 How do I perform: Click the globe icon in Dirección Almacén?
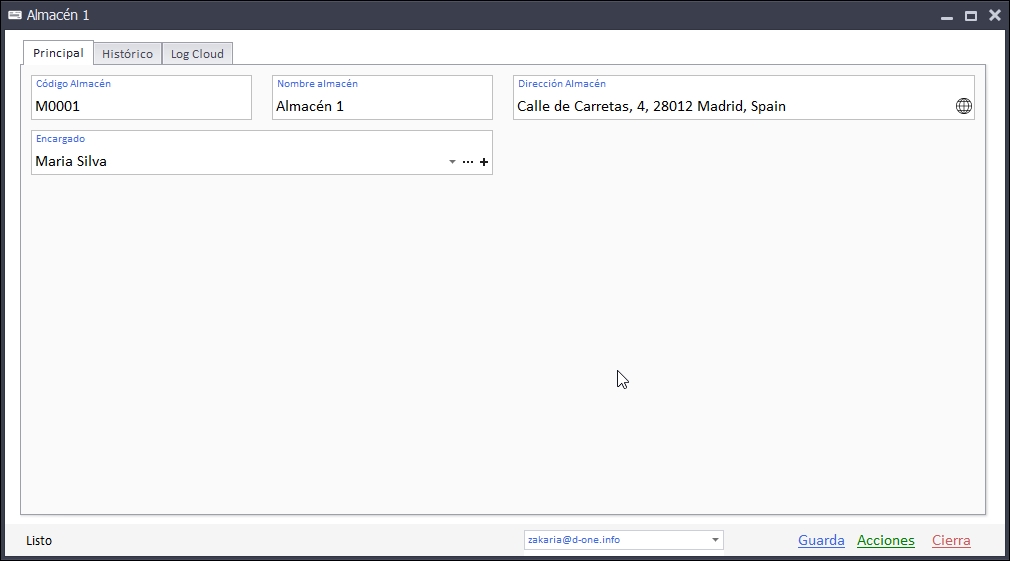tap(963, 106)
